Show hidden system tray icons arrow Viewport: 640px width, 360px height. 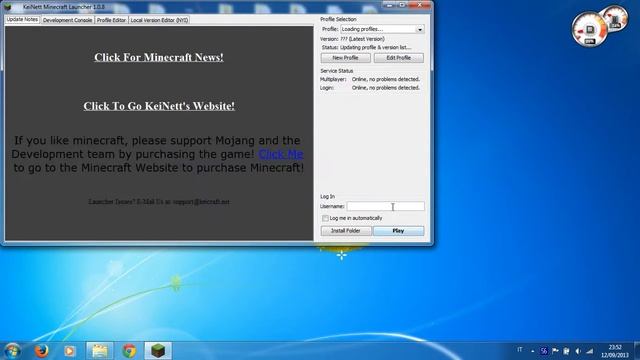pos(533,351)
